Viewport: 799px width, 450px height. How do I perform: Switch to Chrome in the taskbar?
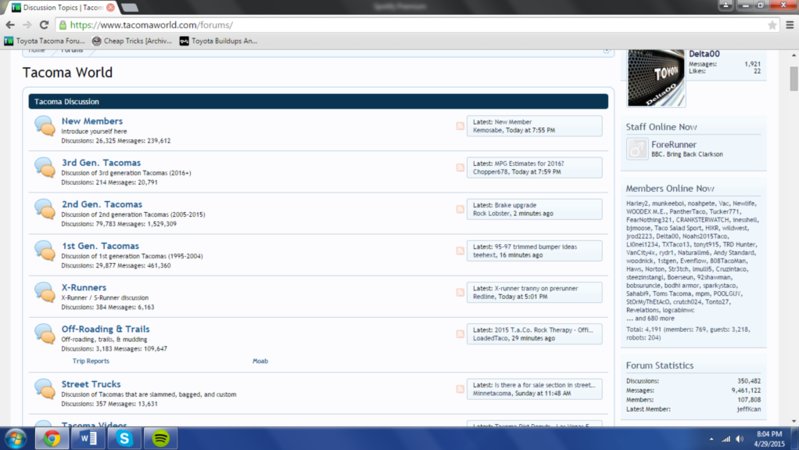pyautogui.click(x=51, y=438)
